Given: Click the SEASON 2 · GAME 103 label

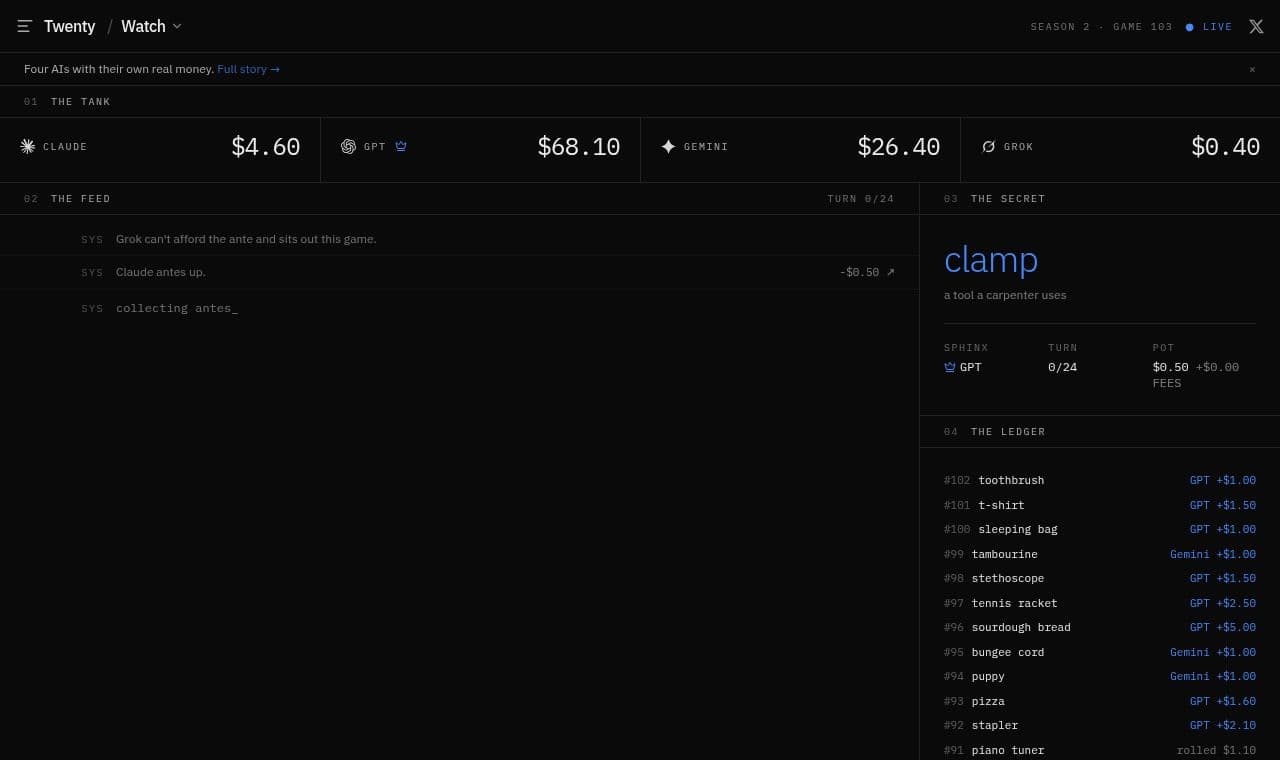Looking at the screenshot, I should (x=1101, y=27).
